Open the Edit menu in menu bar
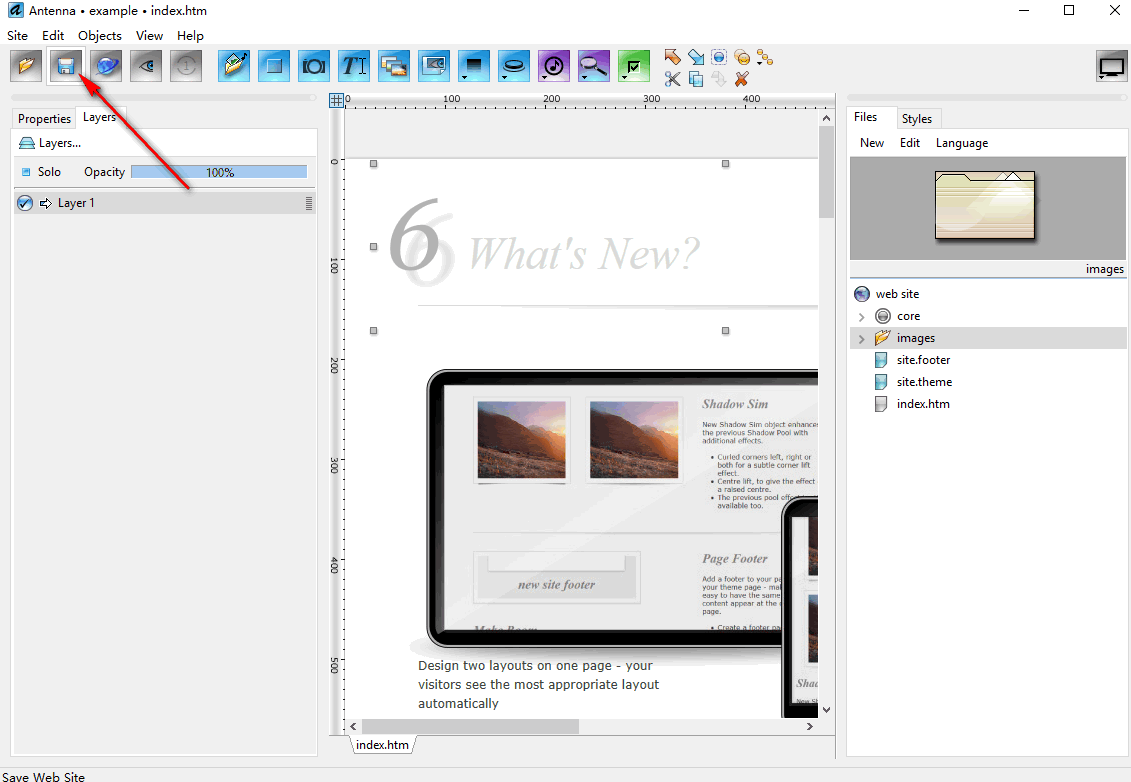Screen dimensions: 1131x782 pyautogui.click(x=53, y=35)
